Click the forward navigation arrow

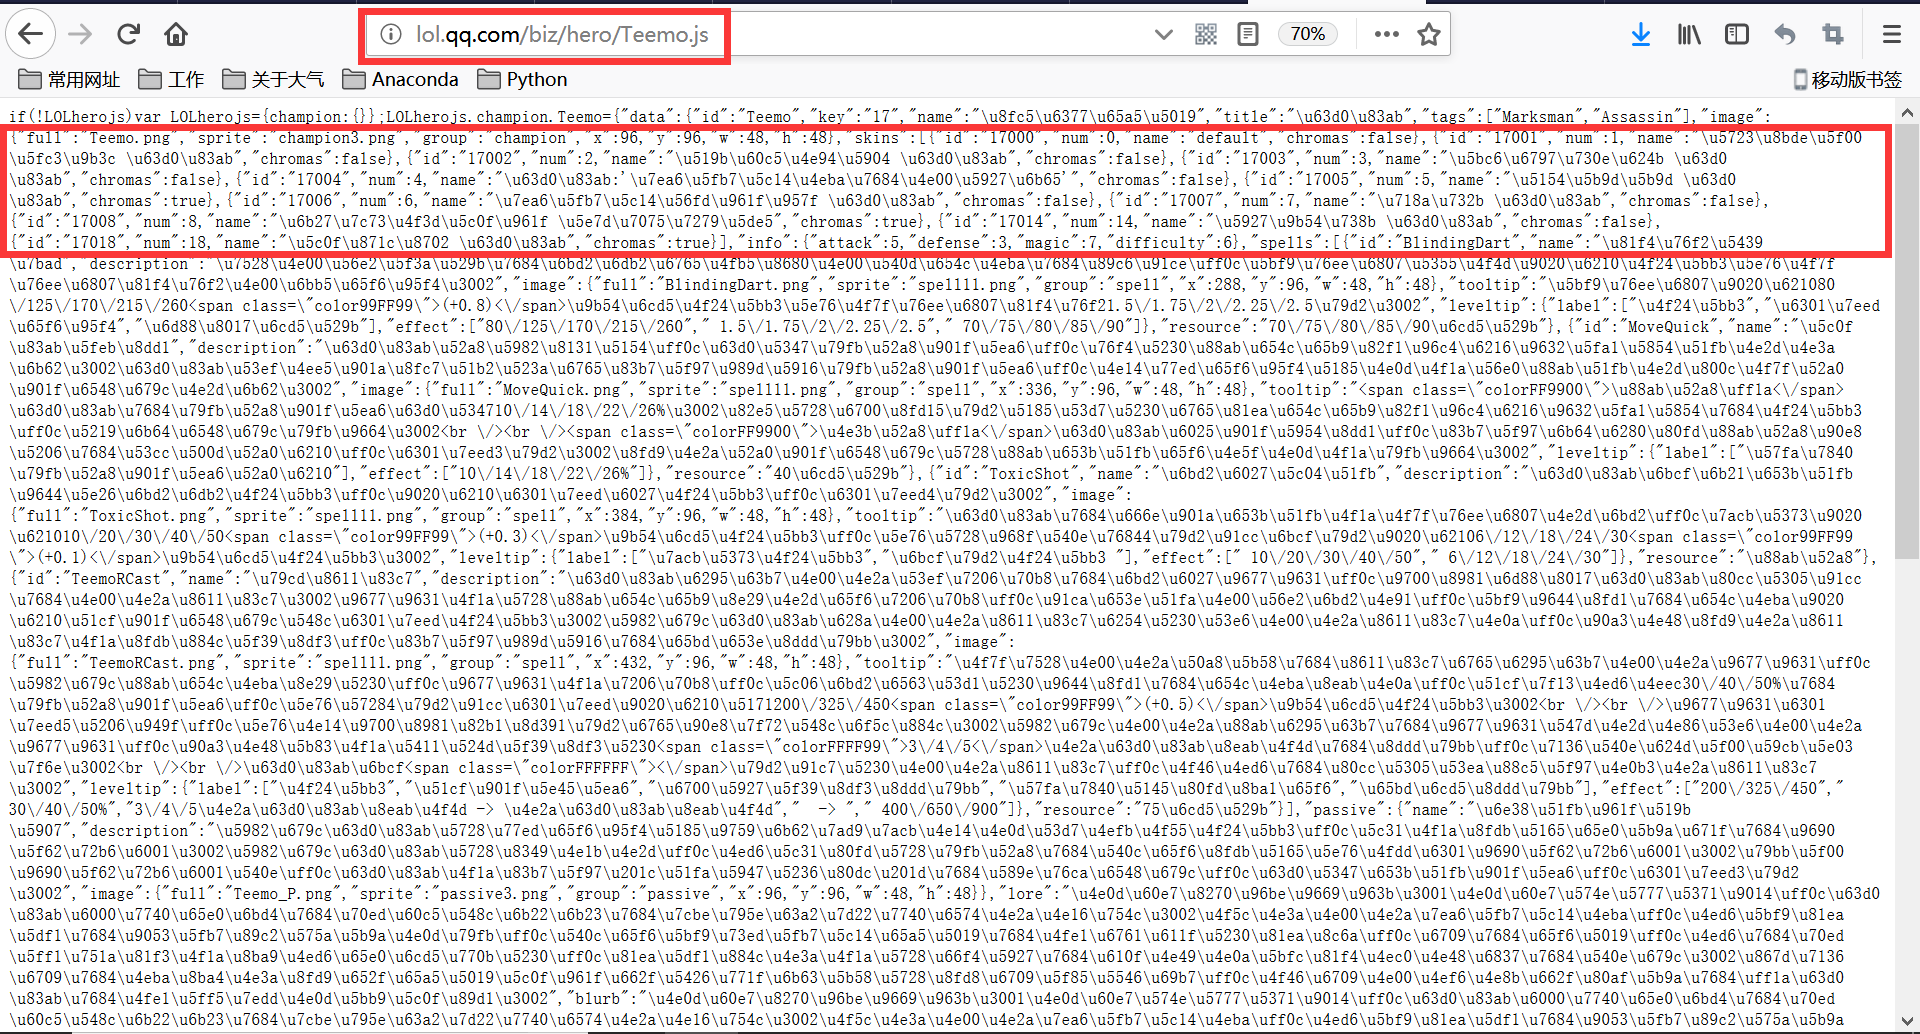pyautogui.click(x=80, y=35)
